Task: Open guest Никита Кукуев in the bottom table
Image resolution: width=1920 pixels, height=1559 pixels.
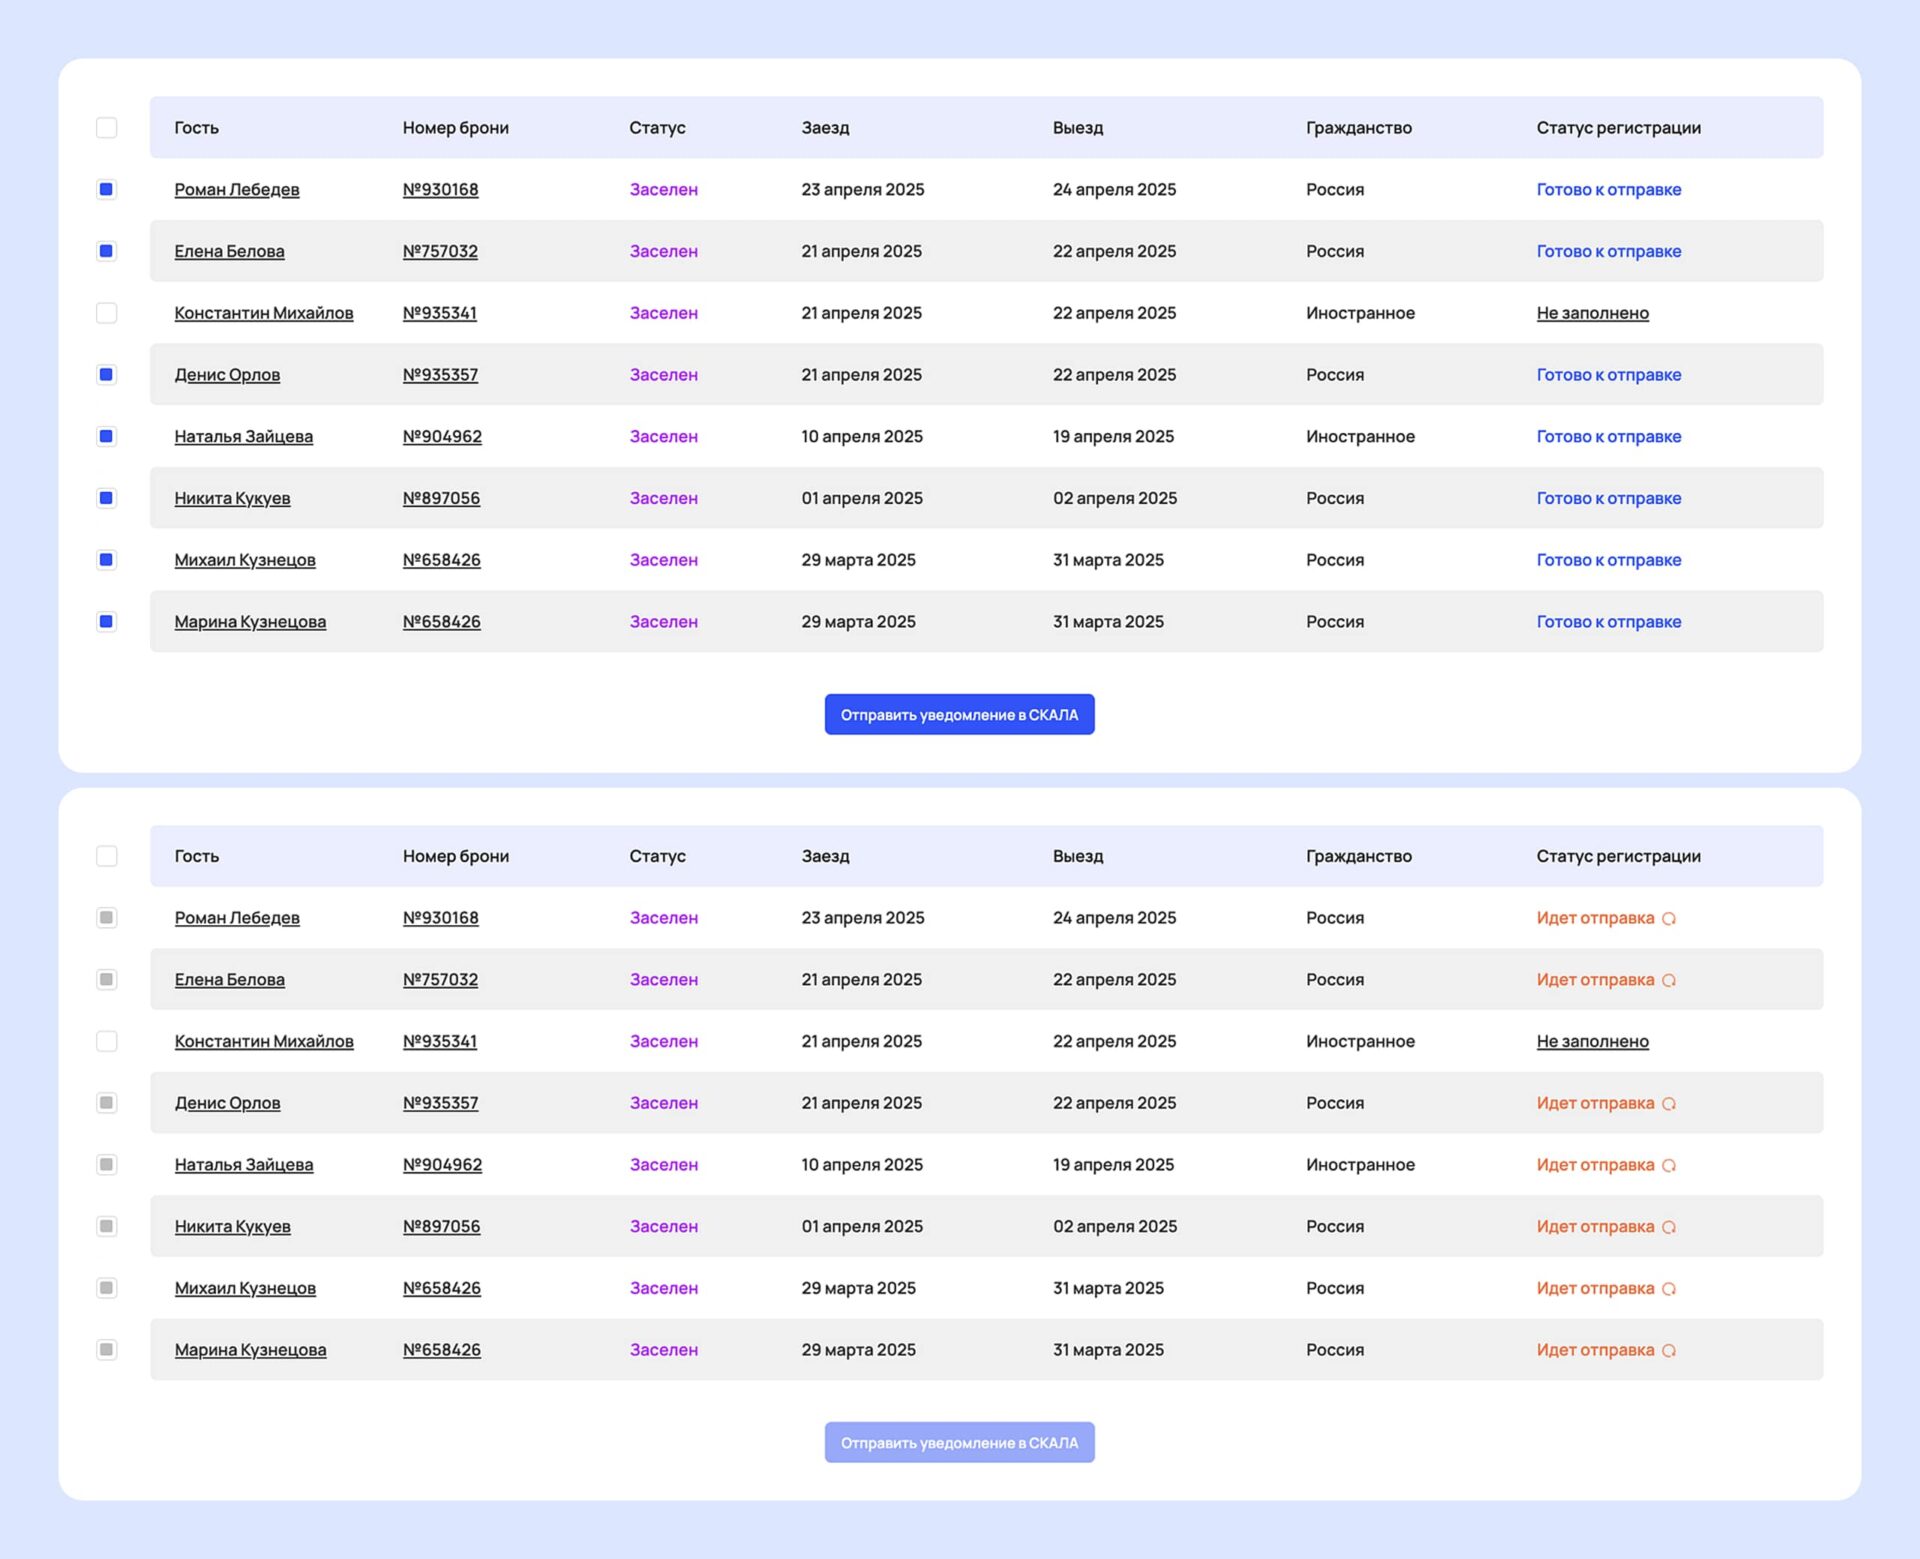Action: point(232,1226)
